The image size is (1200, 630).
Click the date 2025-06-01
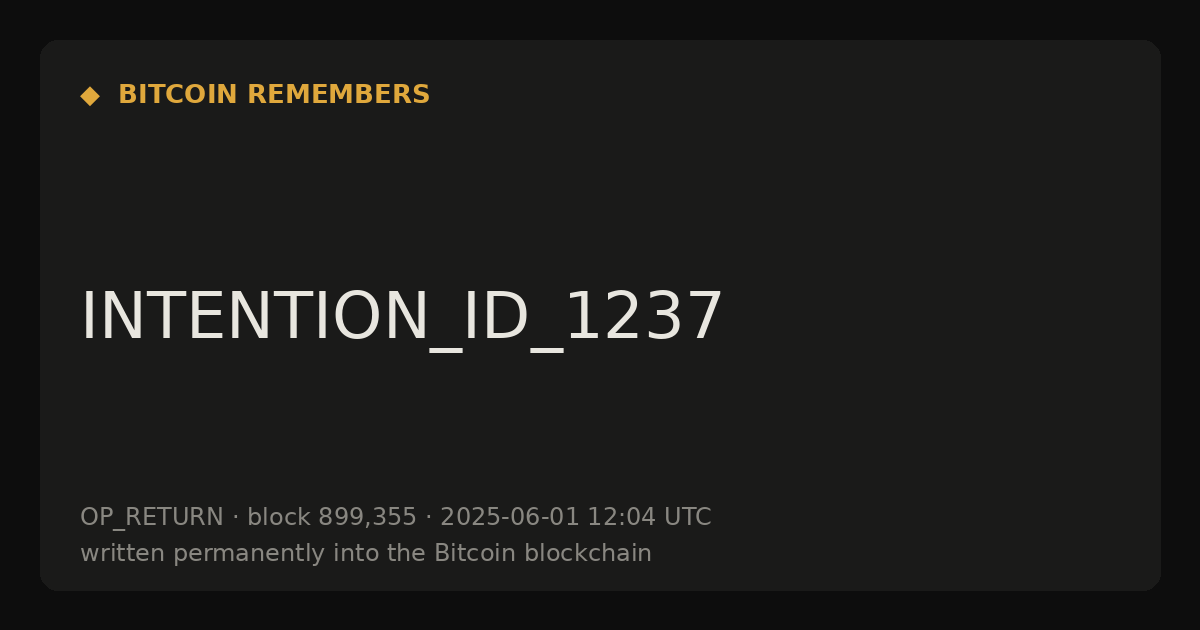(x=510, y=517)
